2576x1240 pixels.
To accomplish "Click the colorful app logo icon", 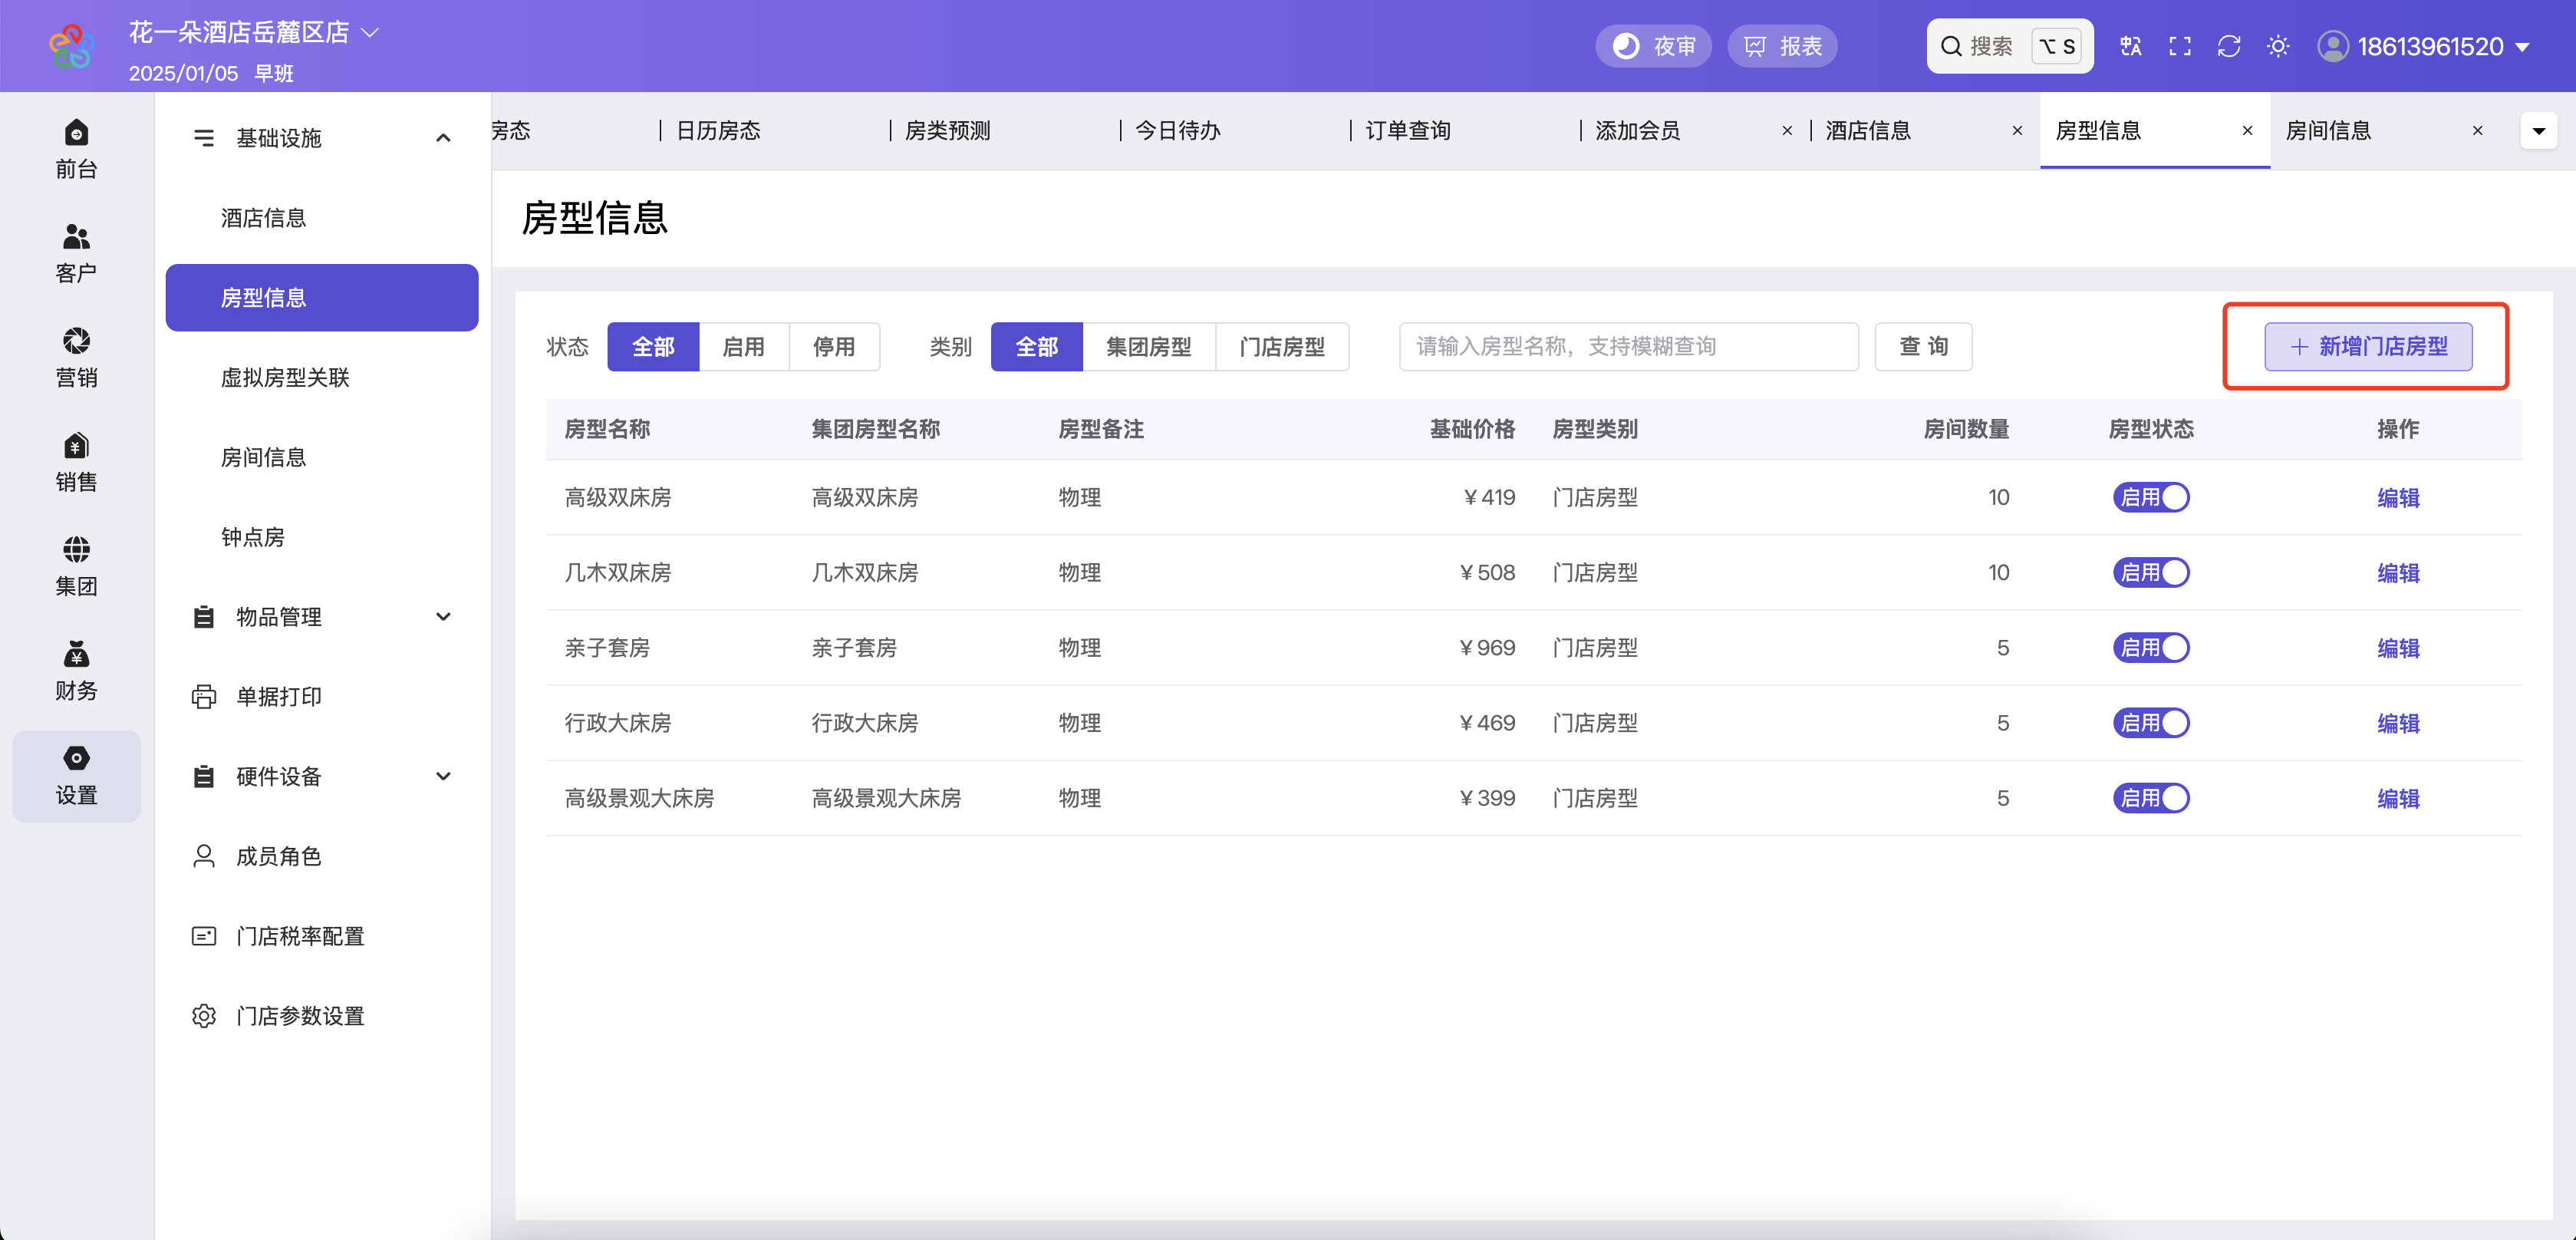I will tap(72, 46).
